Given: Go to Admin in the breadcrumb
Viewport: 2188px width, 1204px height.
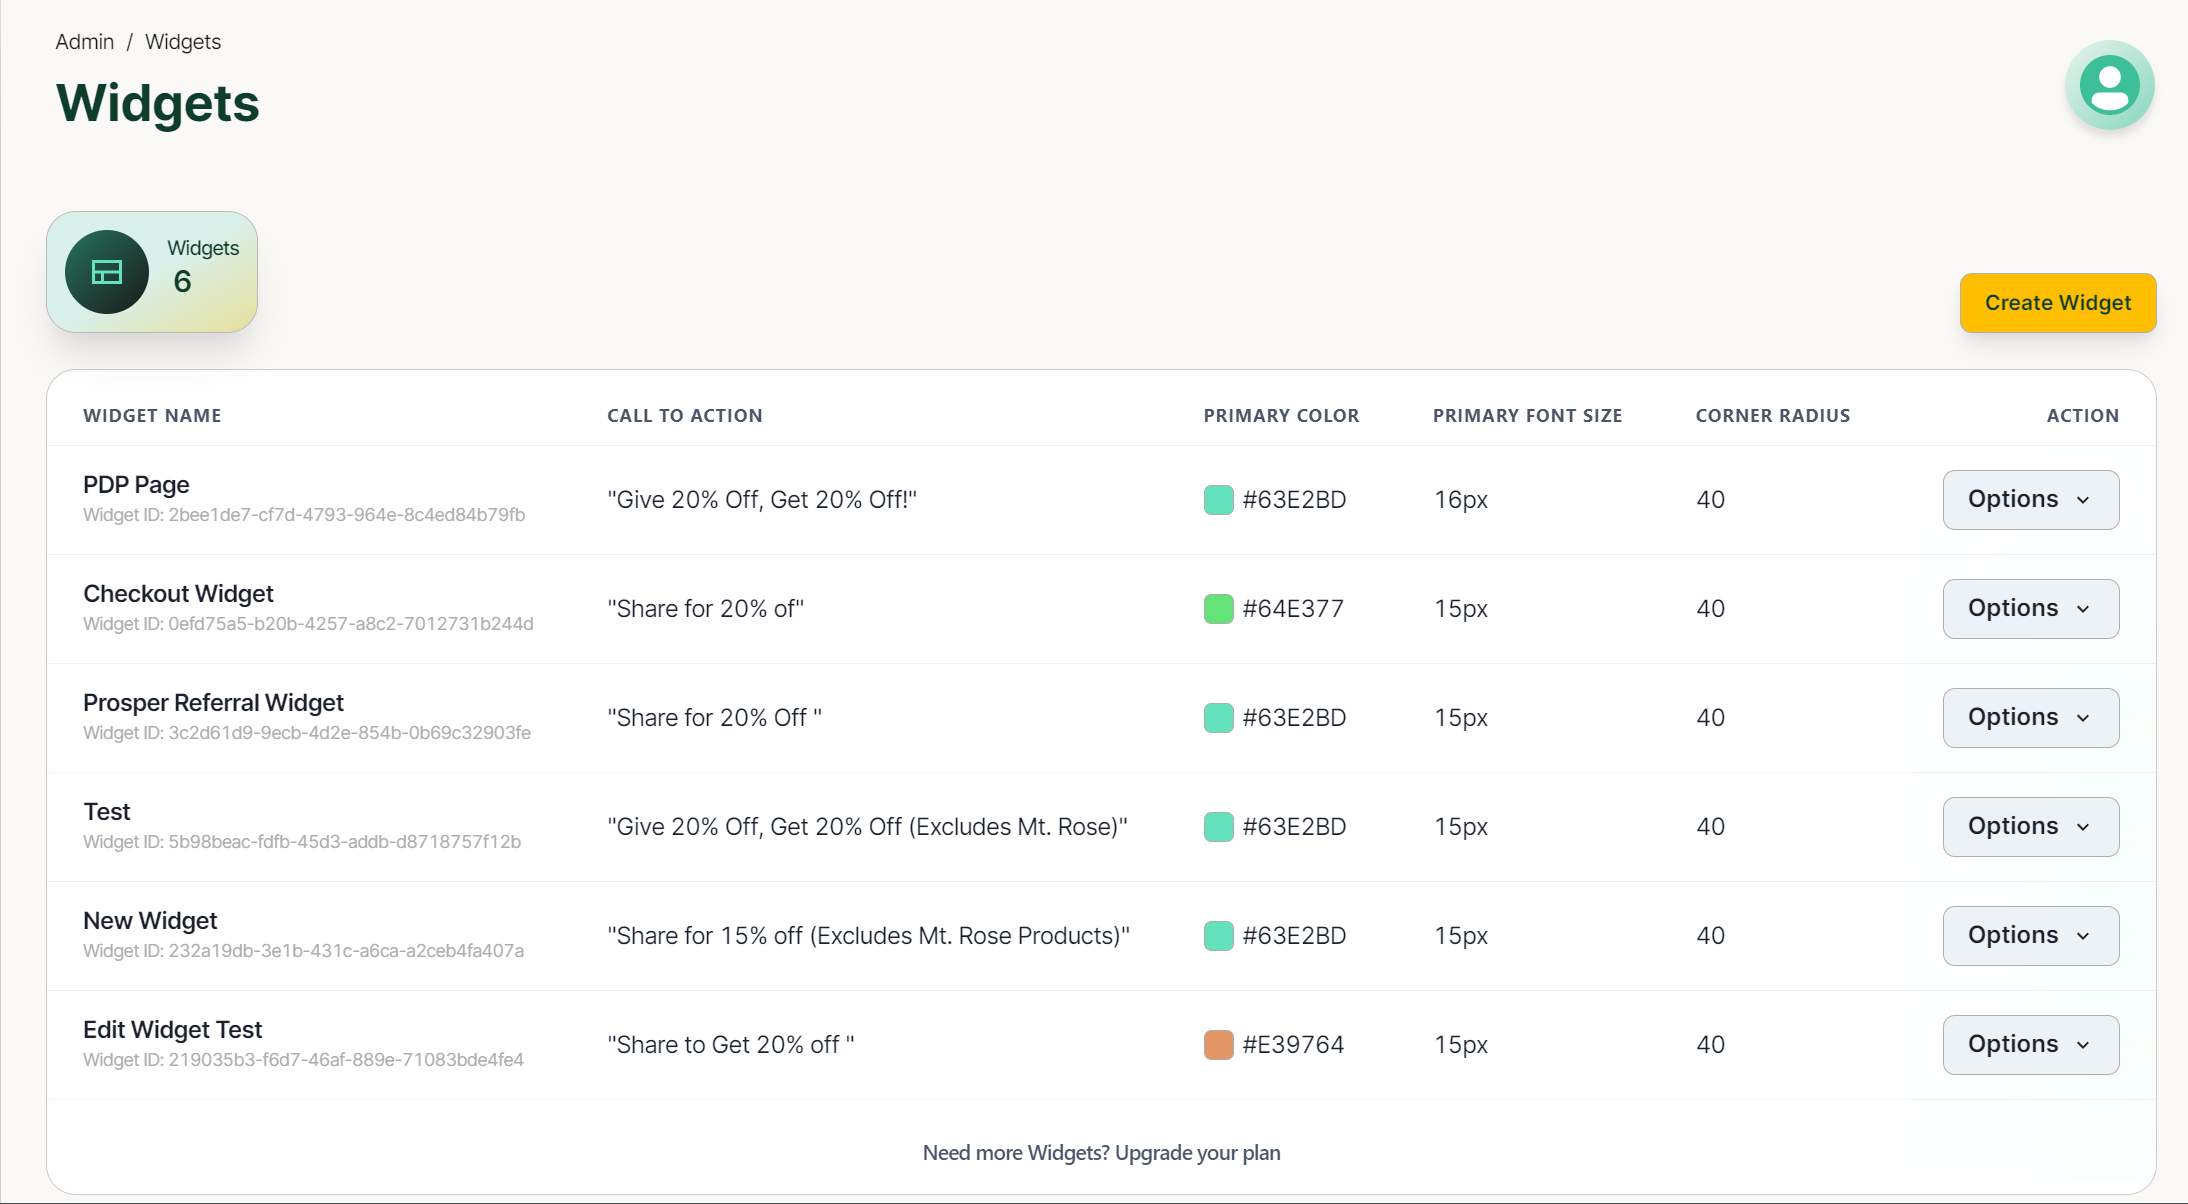Looking at the screenshot, I should pos(85,42).
